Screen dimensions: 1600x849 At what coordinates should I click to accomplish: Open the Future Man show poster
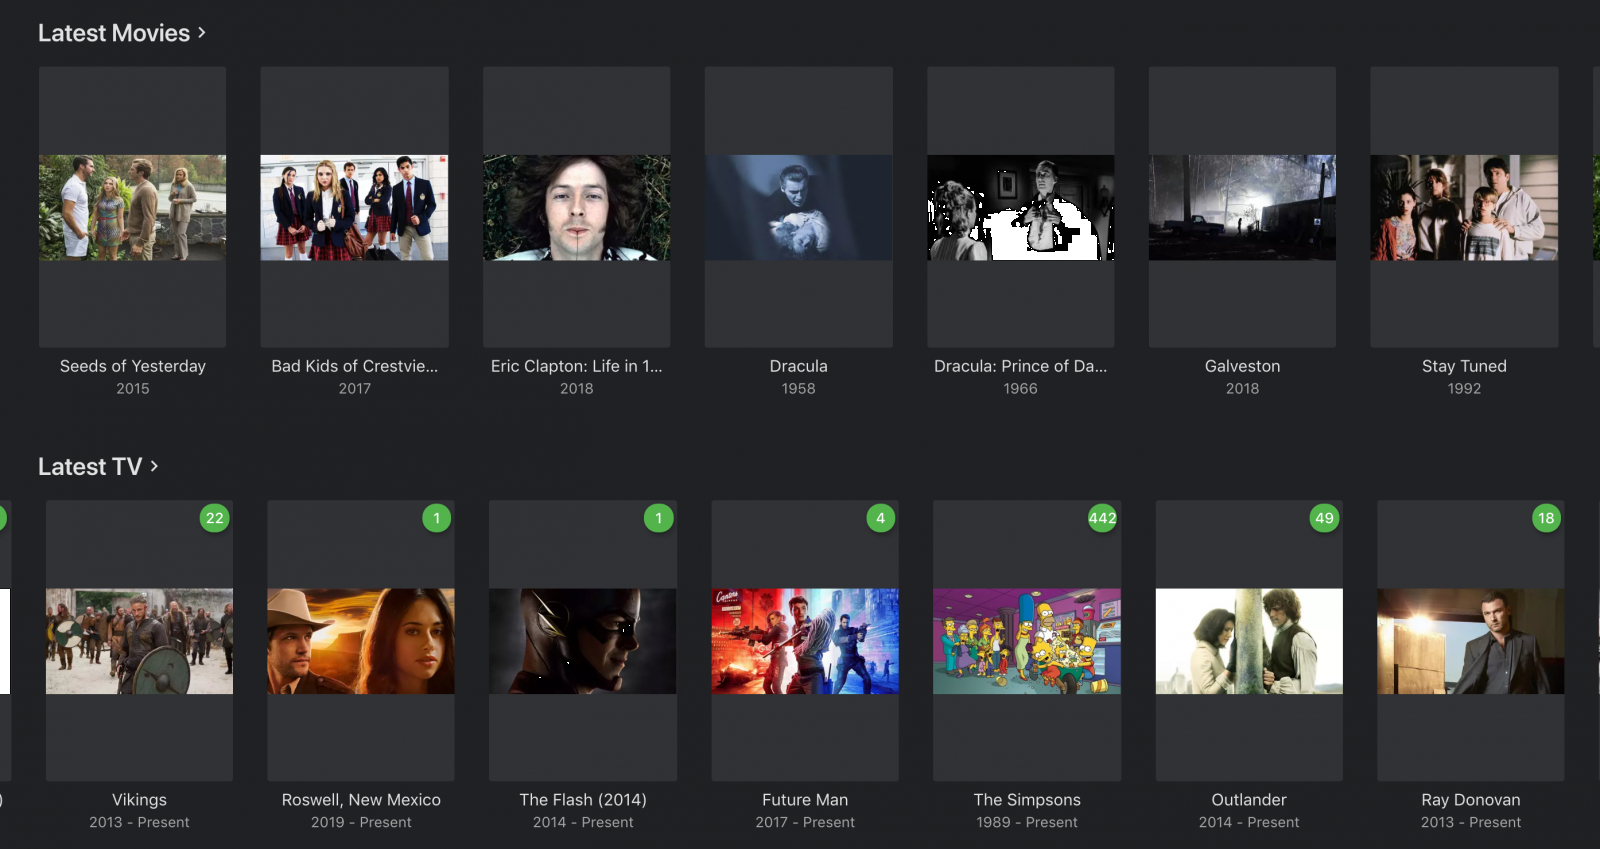click(x=805, y=641)
